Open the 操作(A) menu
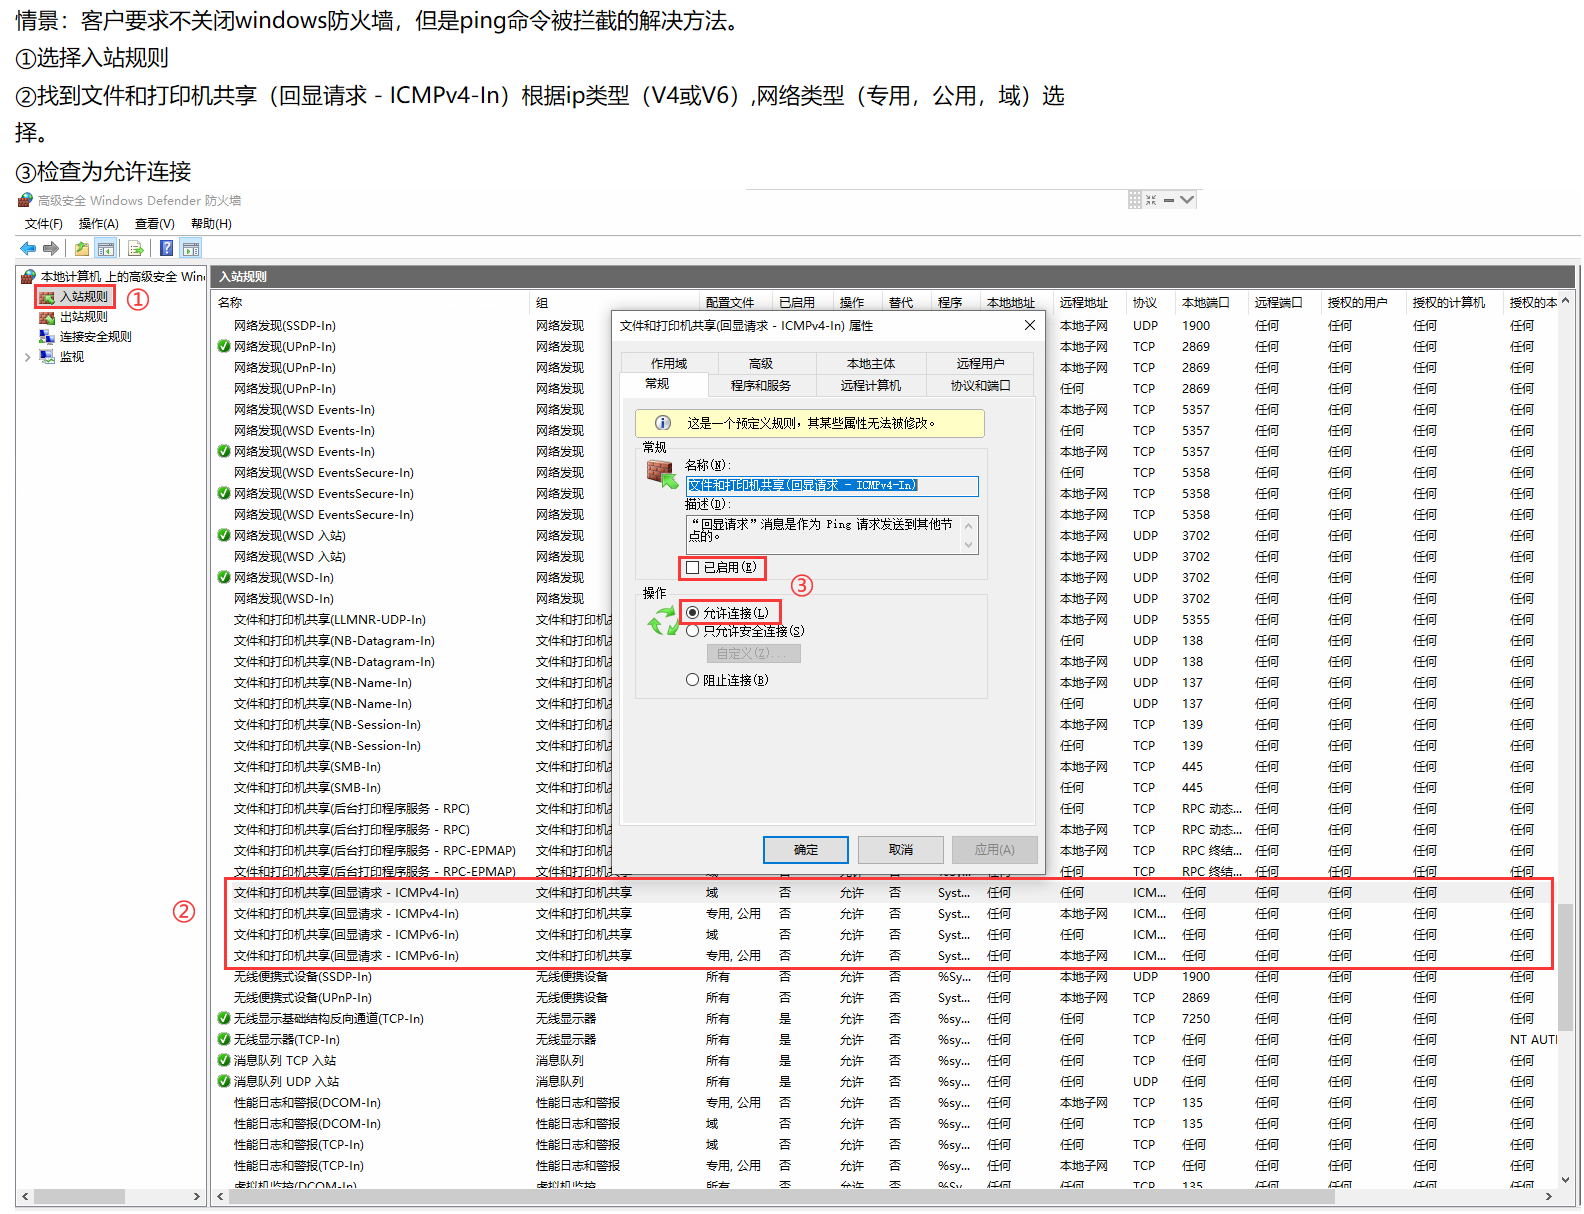1584x1214 pixels. point(99,224)
